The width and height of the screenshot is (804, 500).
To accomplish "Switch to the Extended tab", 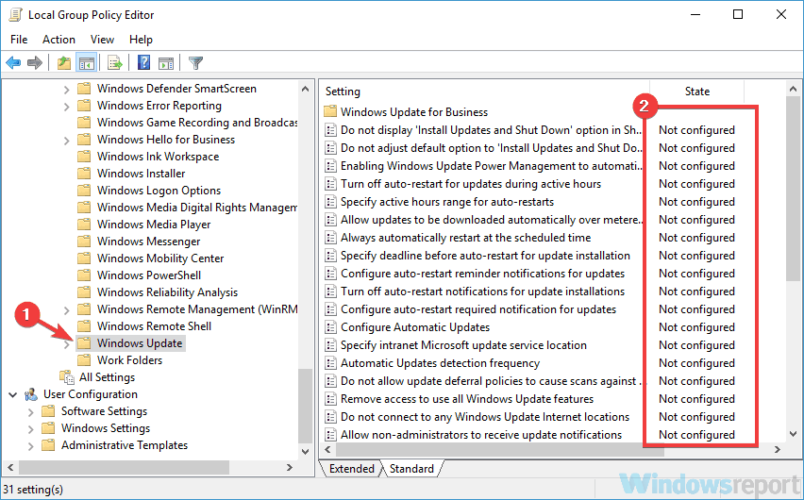I will click(x=351, y=469).
